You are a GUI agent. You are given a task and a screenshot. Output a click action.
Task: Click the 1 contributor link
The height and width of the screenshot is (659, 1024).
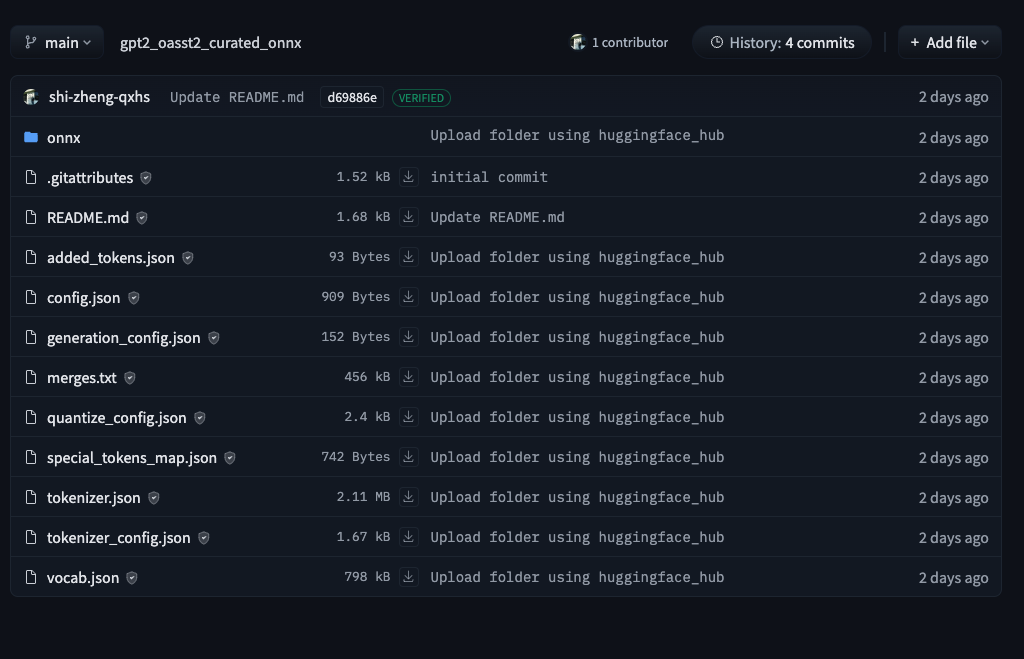pos(619,42)
